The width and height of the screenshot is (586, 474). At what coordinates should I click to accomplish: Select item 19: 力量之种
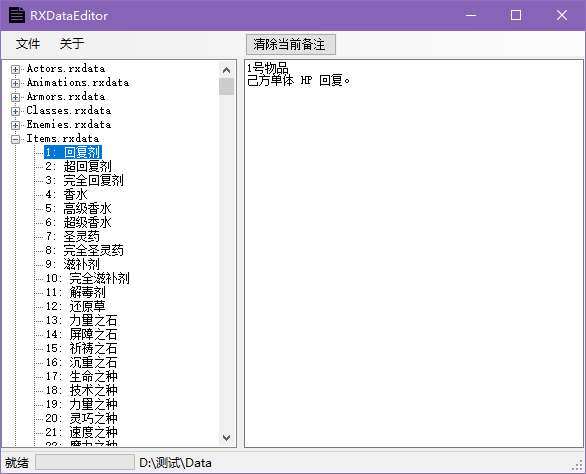pos(81,404)
